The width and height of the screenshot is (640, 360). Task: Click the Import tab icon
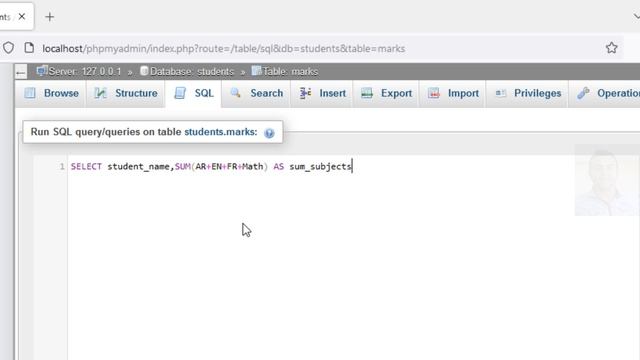coord(434,93)
